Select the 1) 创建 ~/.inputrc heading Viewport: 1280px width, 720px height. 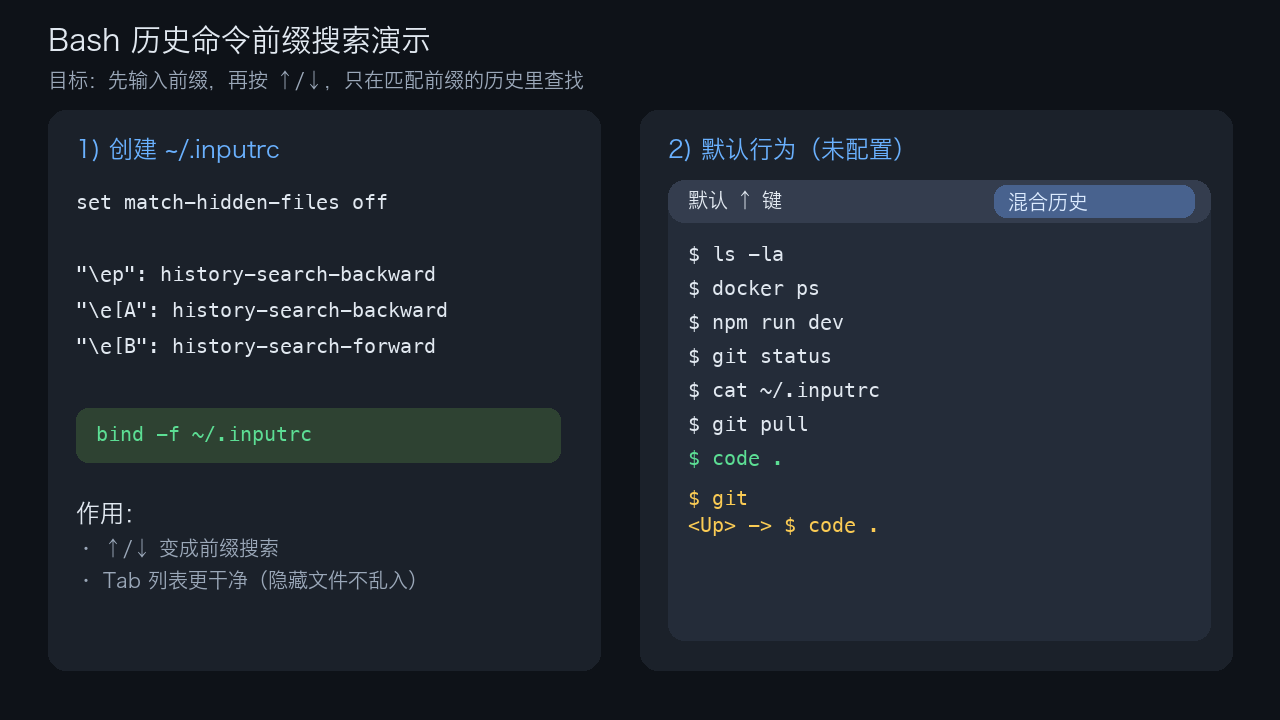pos(179,150)
